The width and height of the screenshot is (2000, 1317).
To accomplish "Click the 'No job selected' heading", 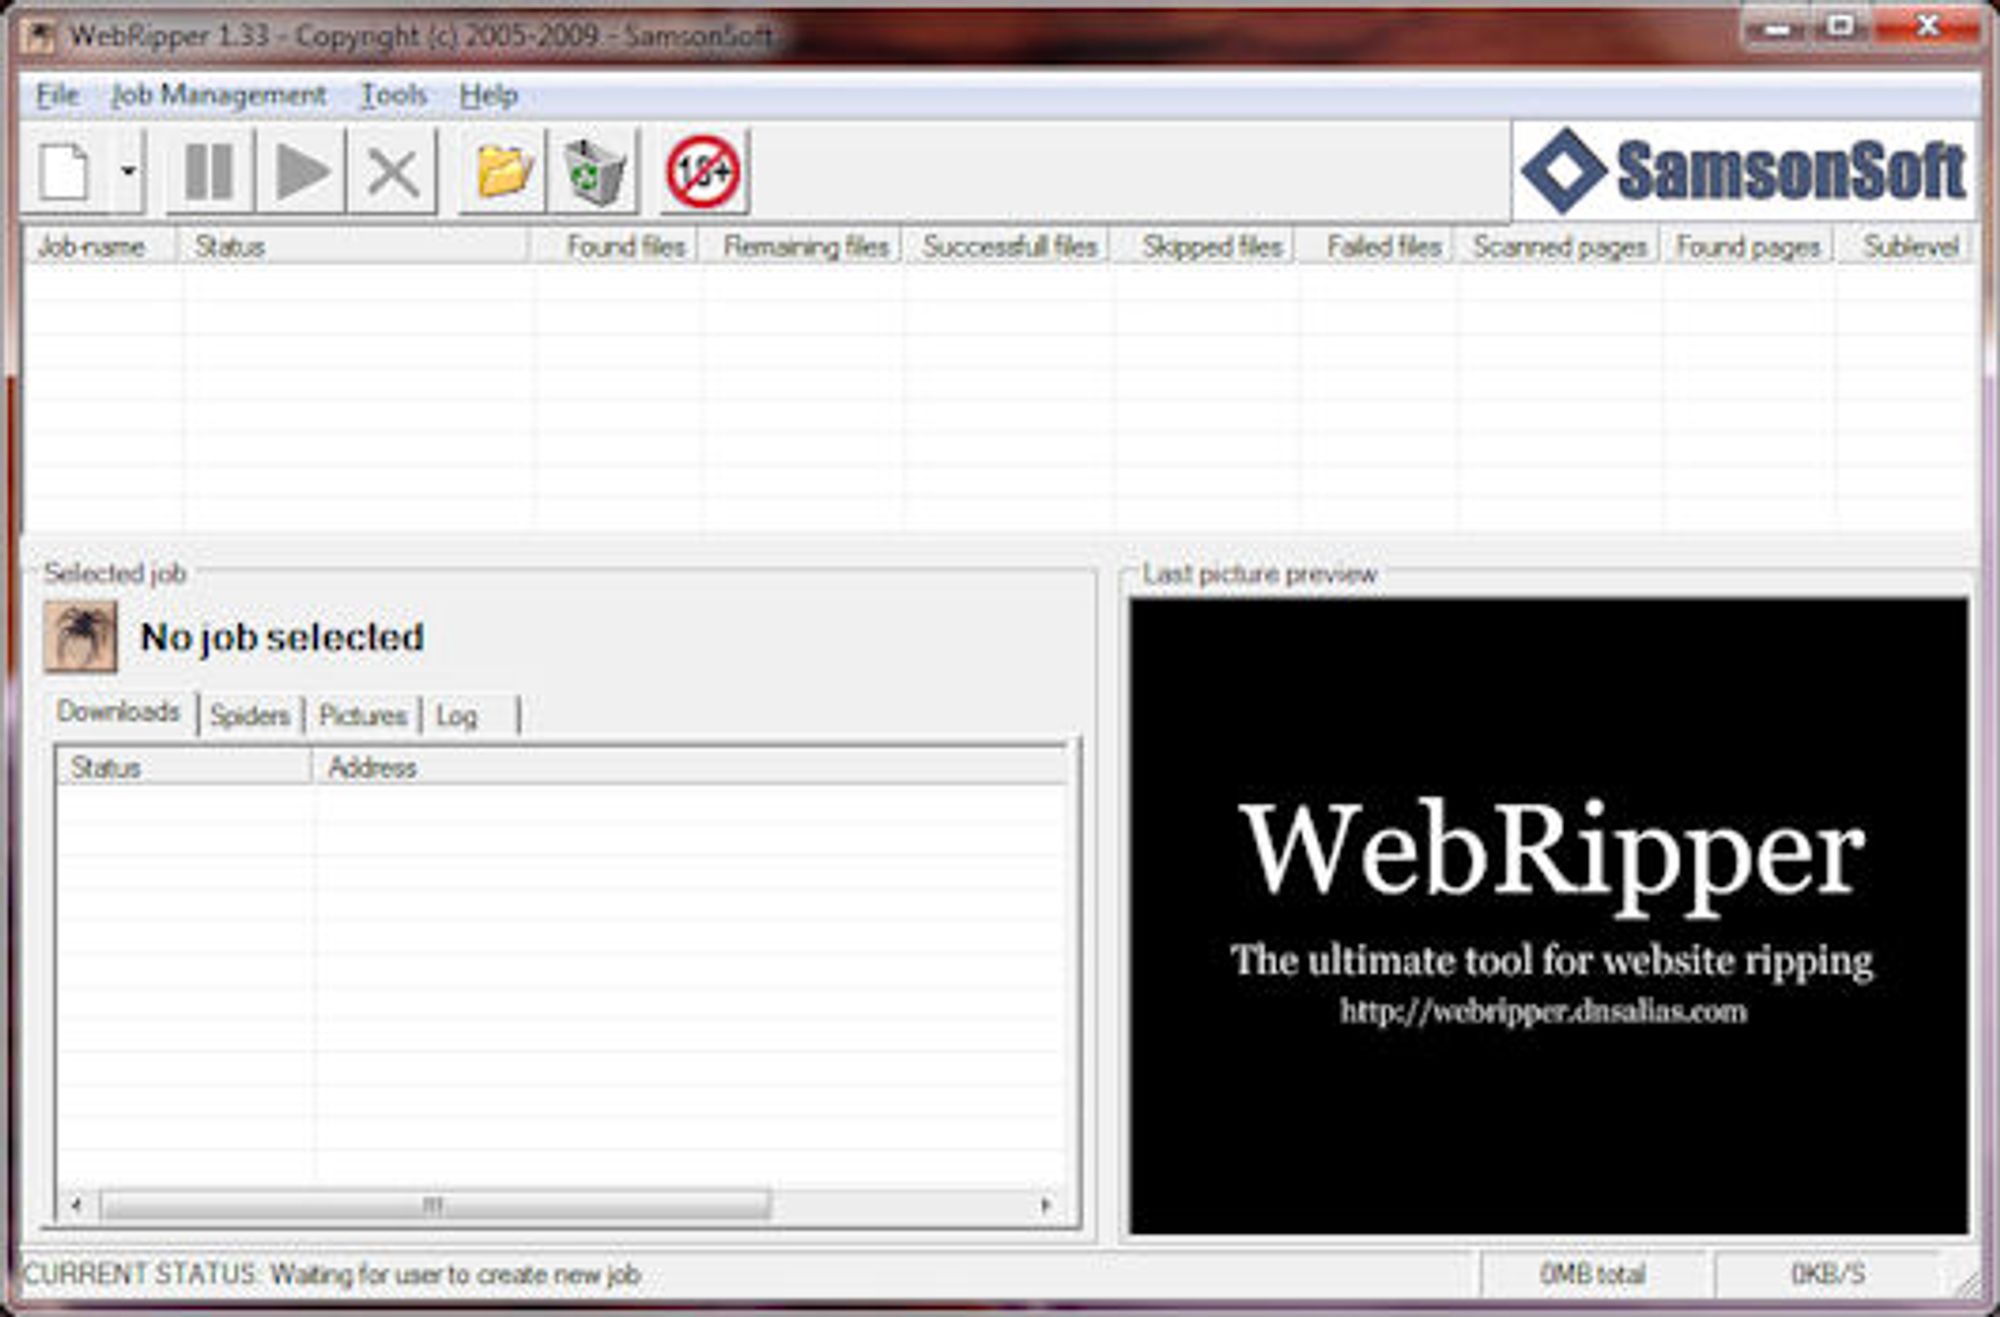I will point(283,637).
